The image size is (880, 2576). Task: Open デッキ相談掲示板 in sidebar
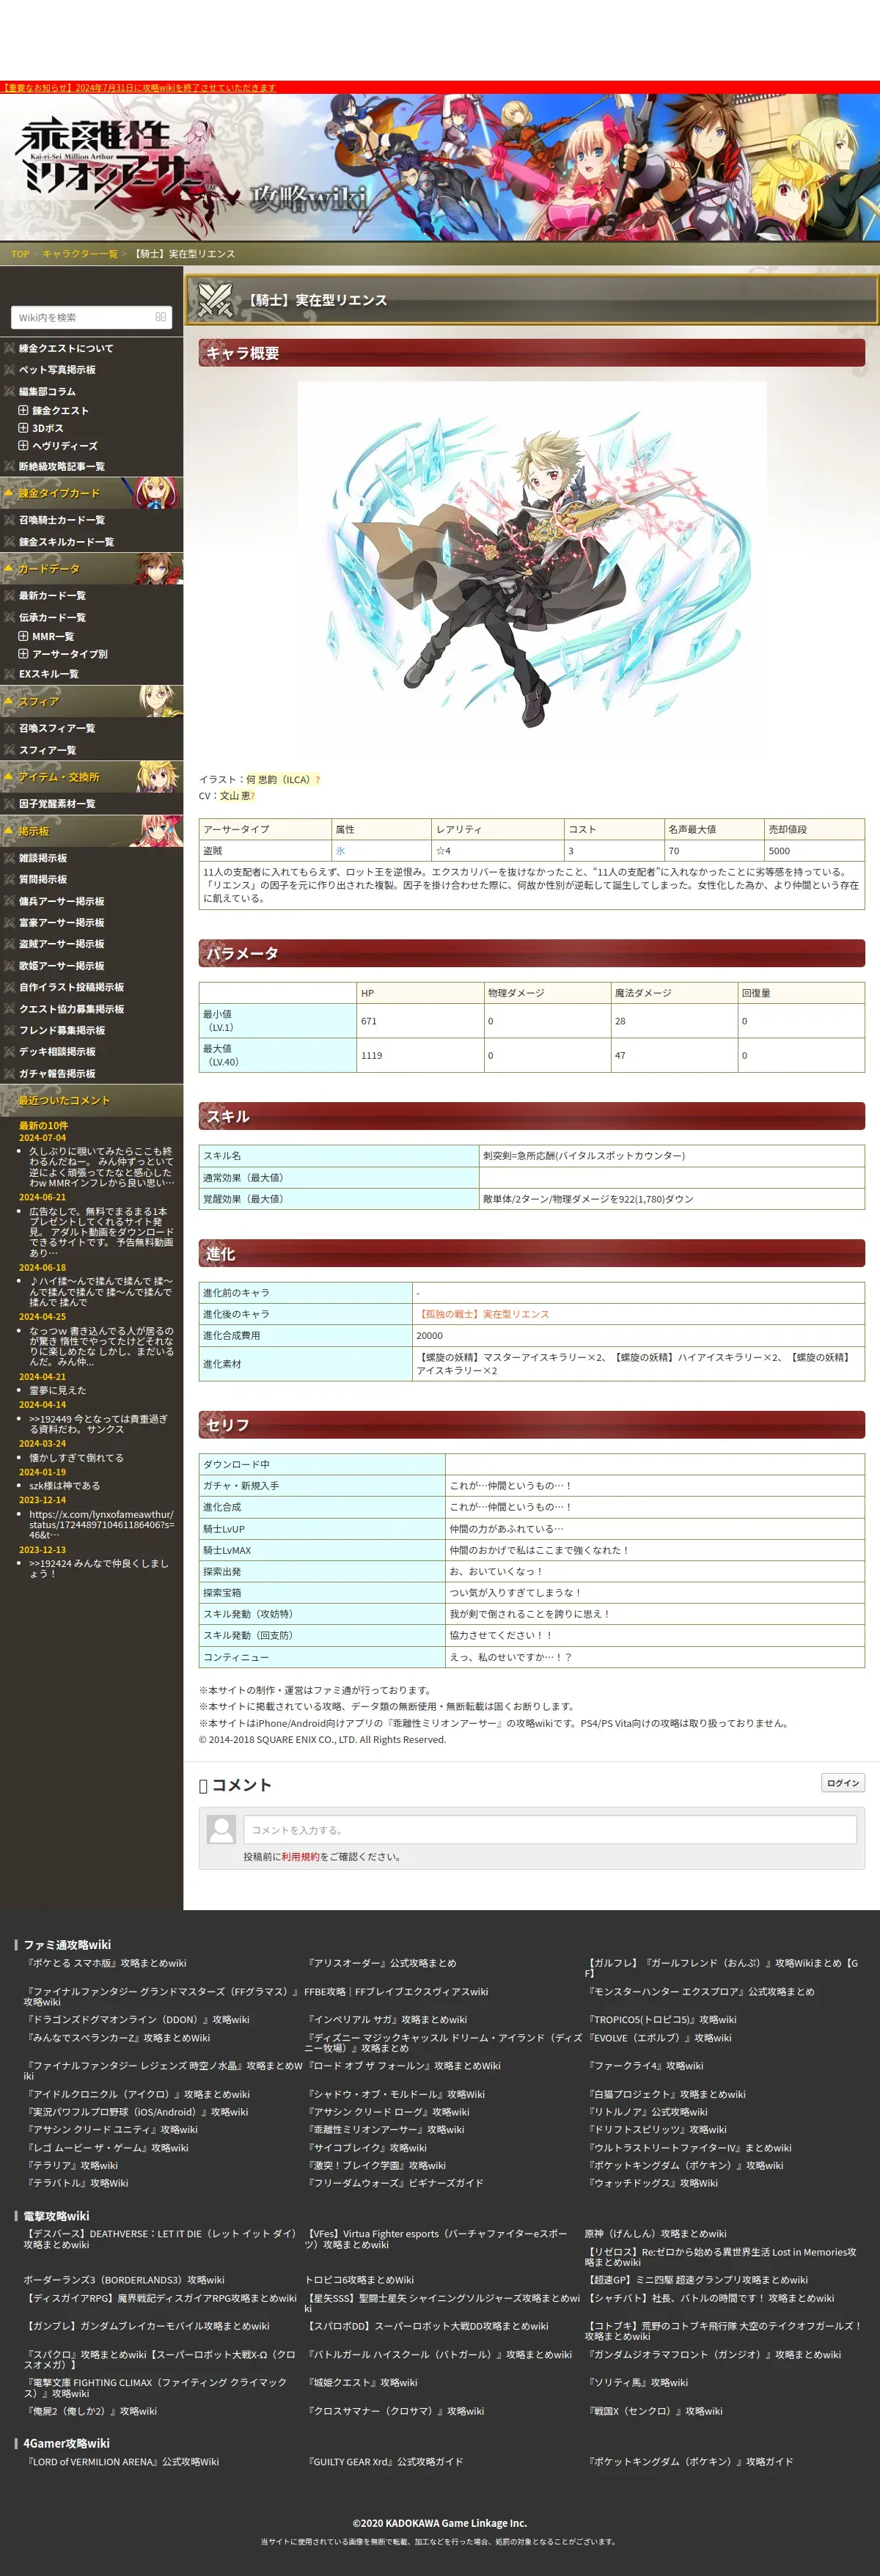pyautogui.click(x=57, y=1052)
